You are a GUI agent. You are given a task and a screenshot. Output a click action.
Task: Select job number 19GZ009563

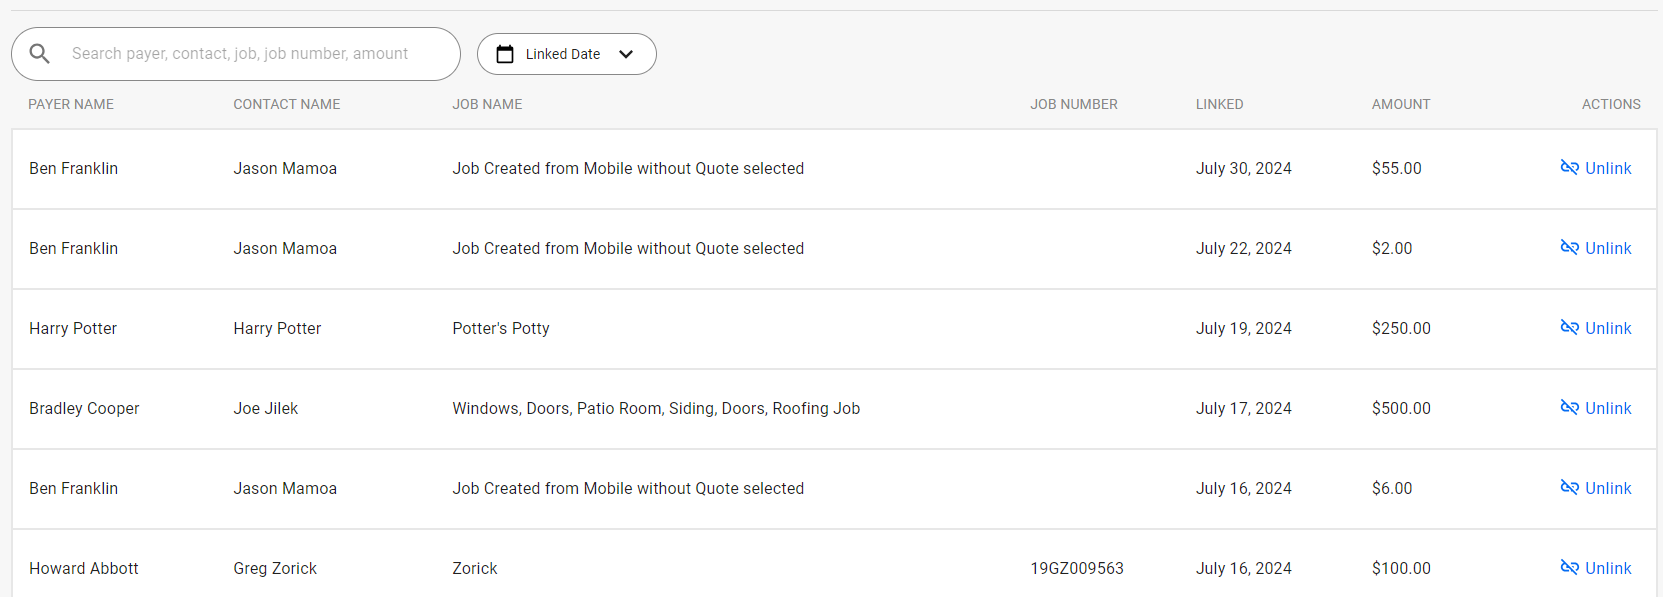1077,568
